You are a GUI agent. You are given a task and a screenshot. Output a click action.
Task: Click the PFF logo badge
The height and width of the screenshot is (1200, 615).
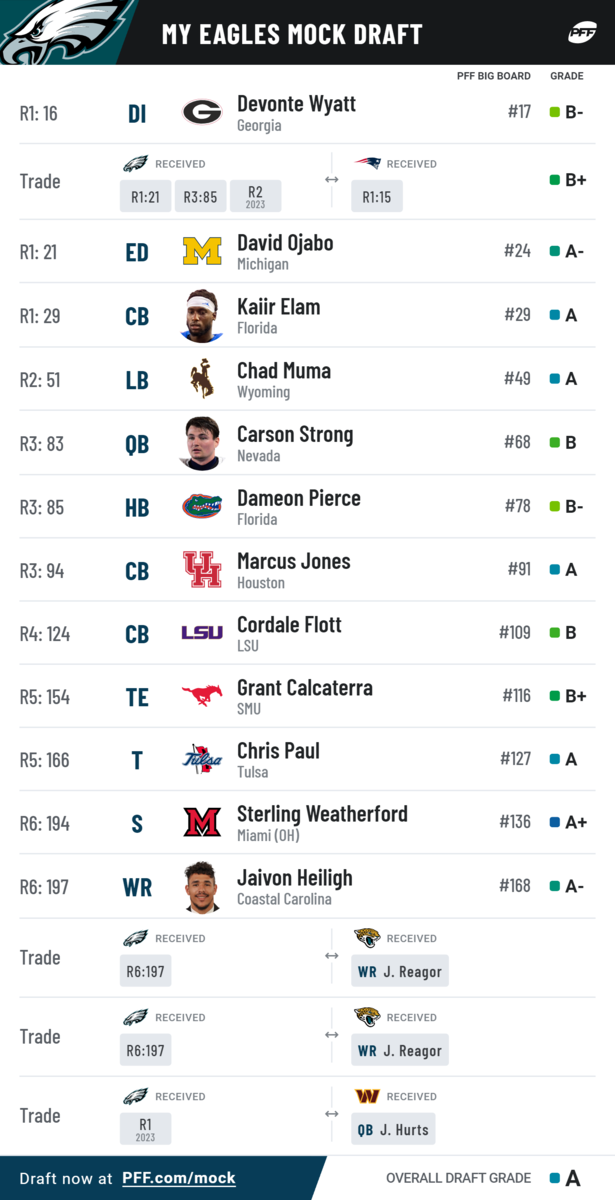tap(582, 33)
